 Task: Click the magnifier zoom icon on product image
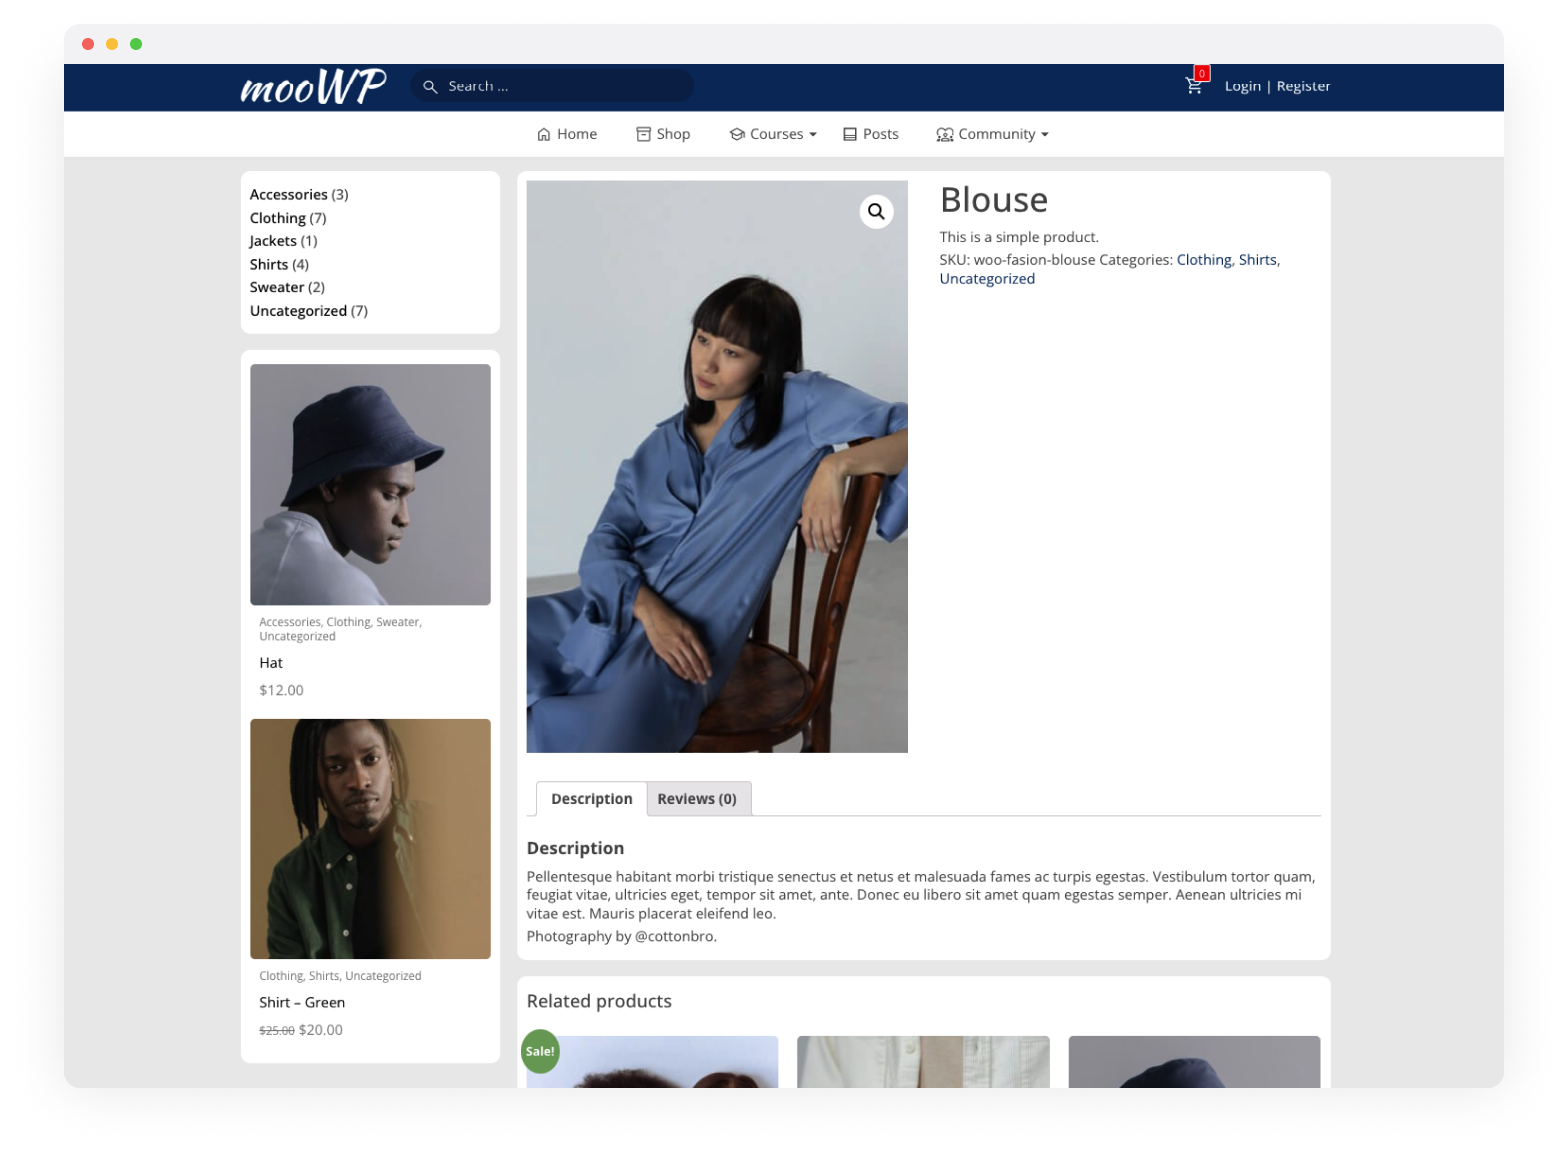(876, 211)
